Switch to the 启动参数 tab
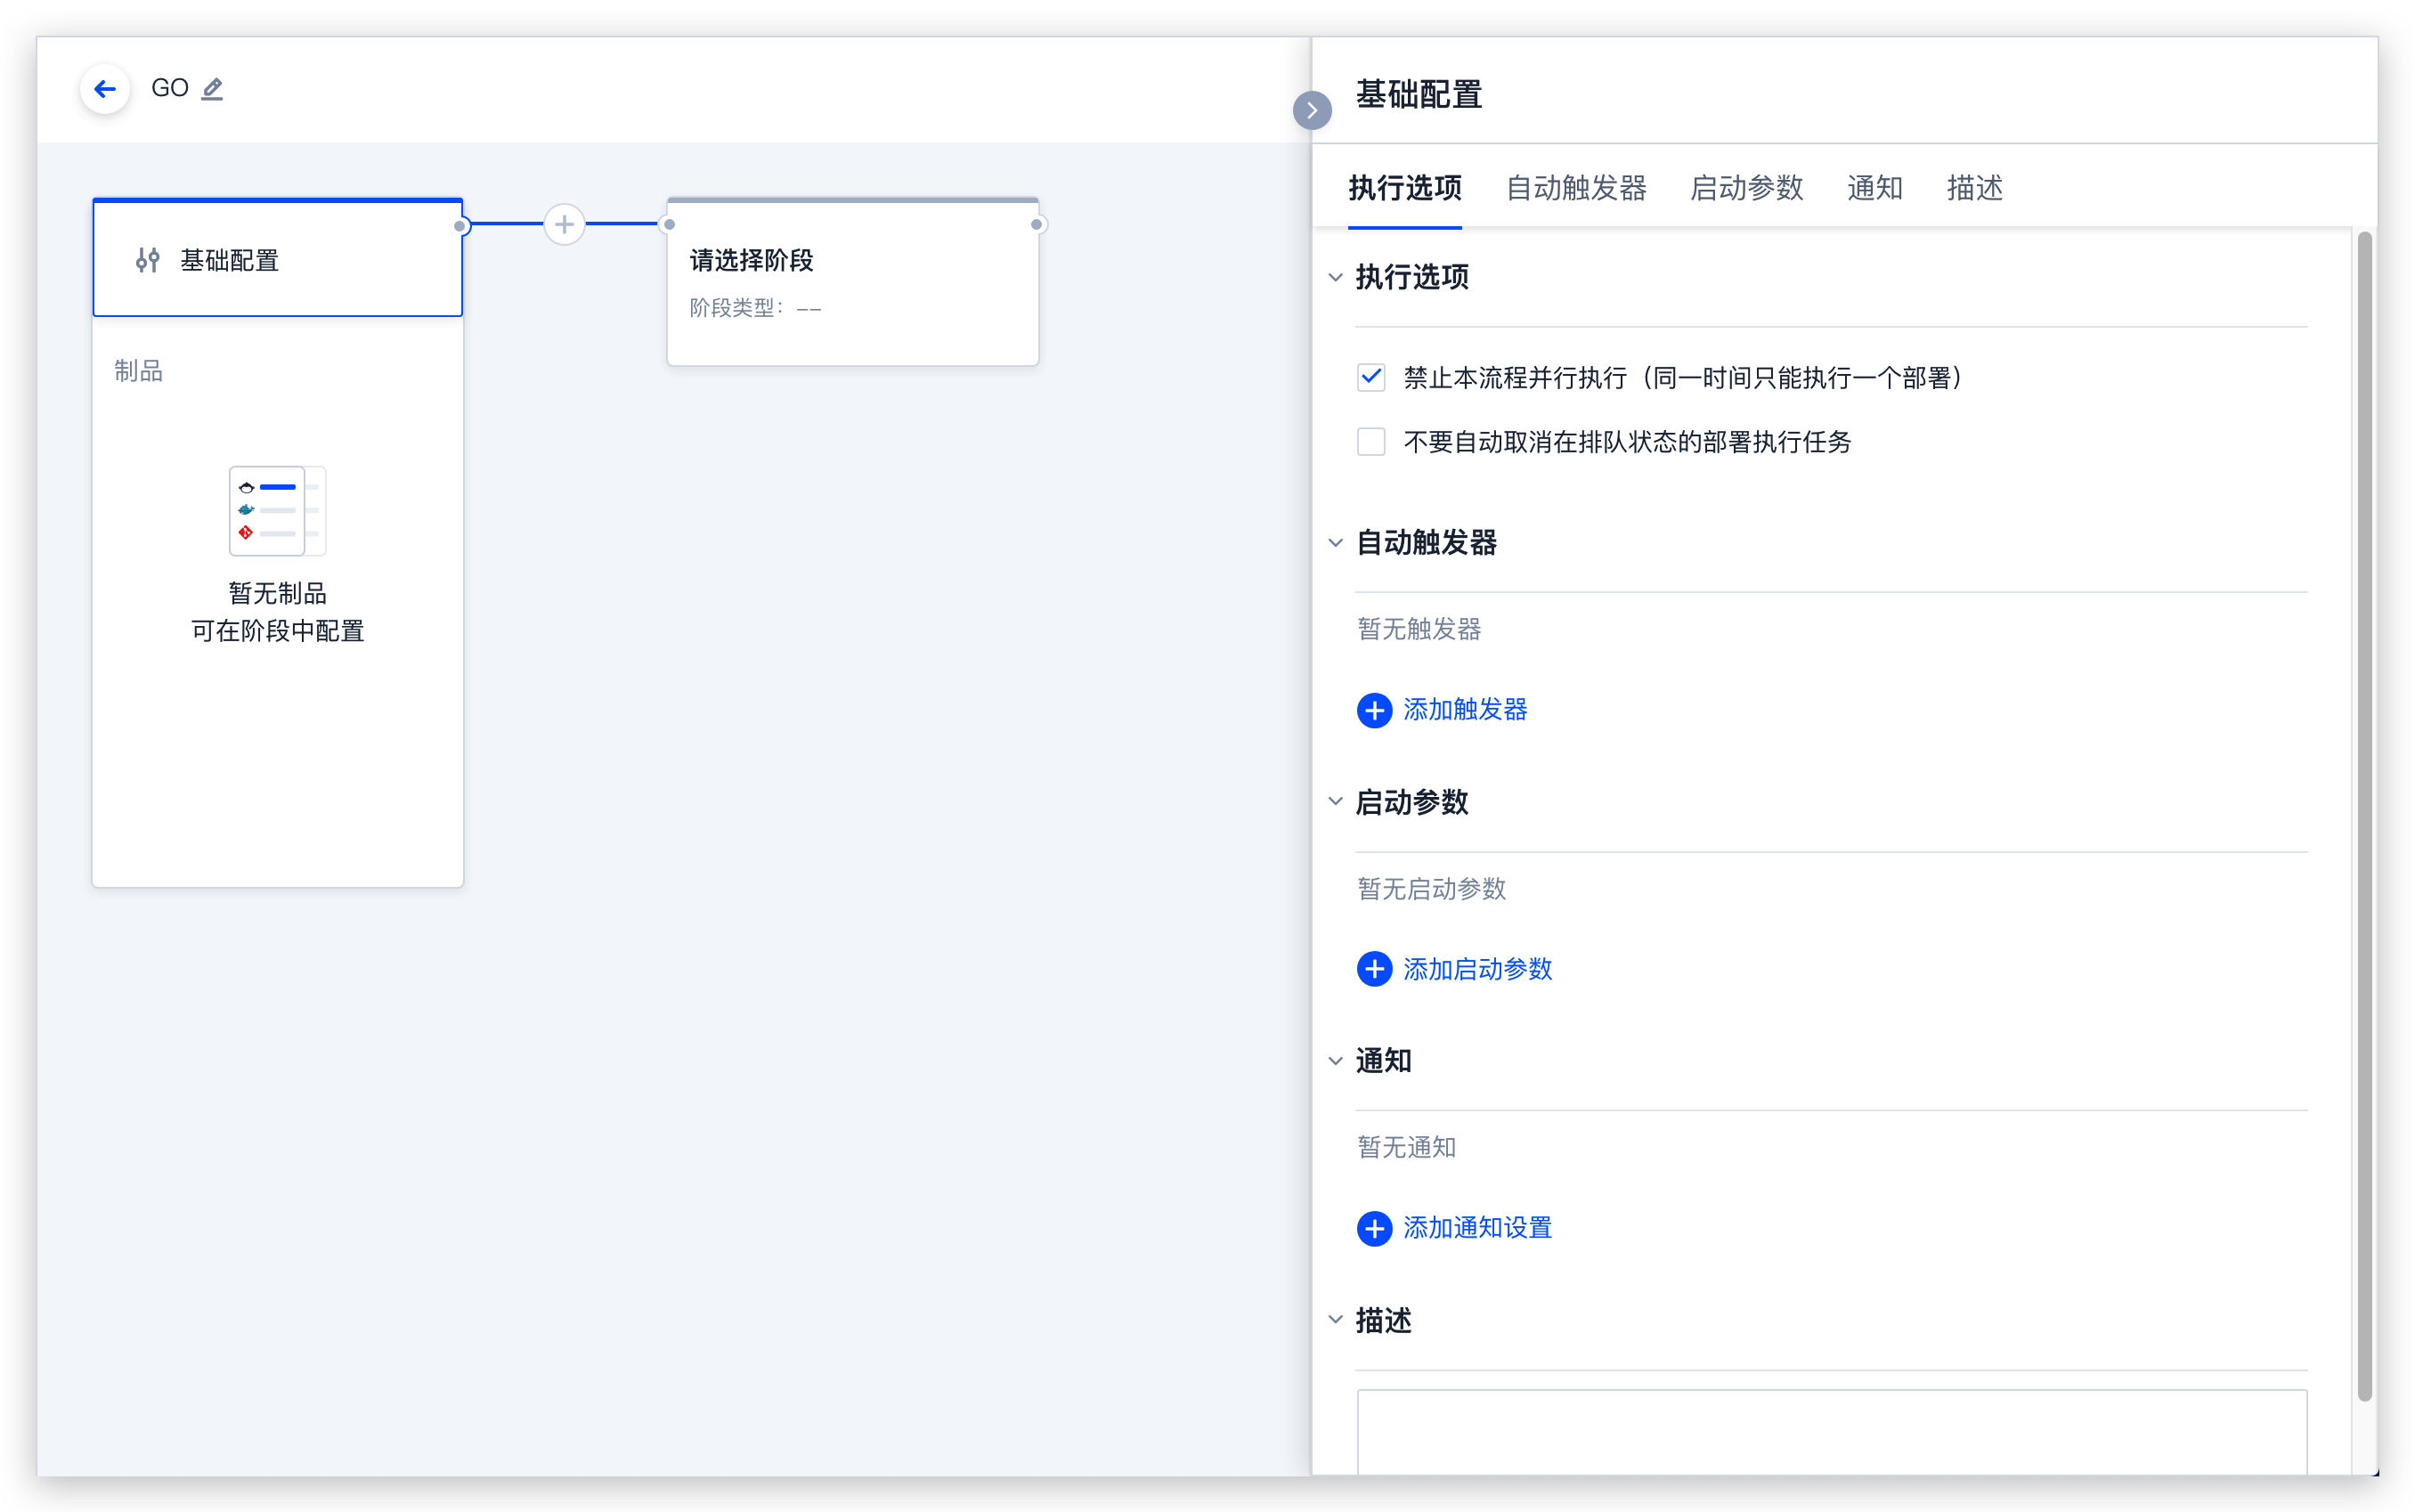 1746,188
